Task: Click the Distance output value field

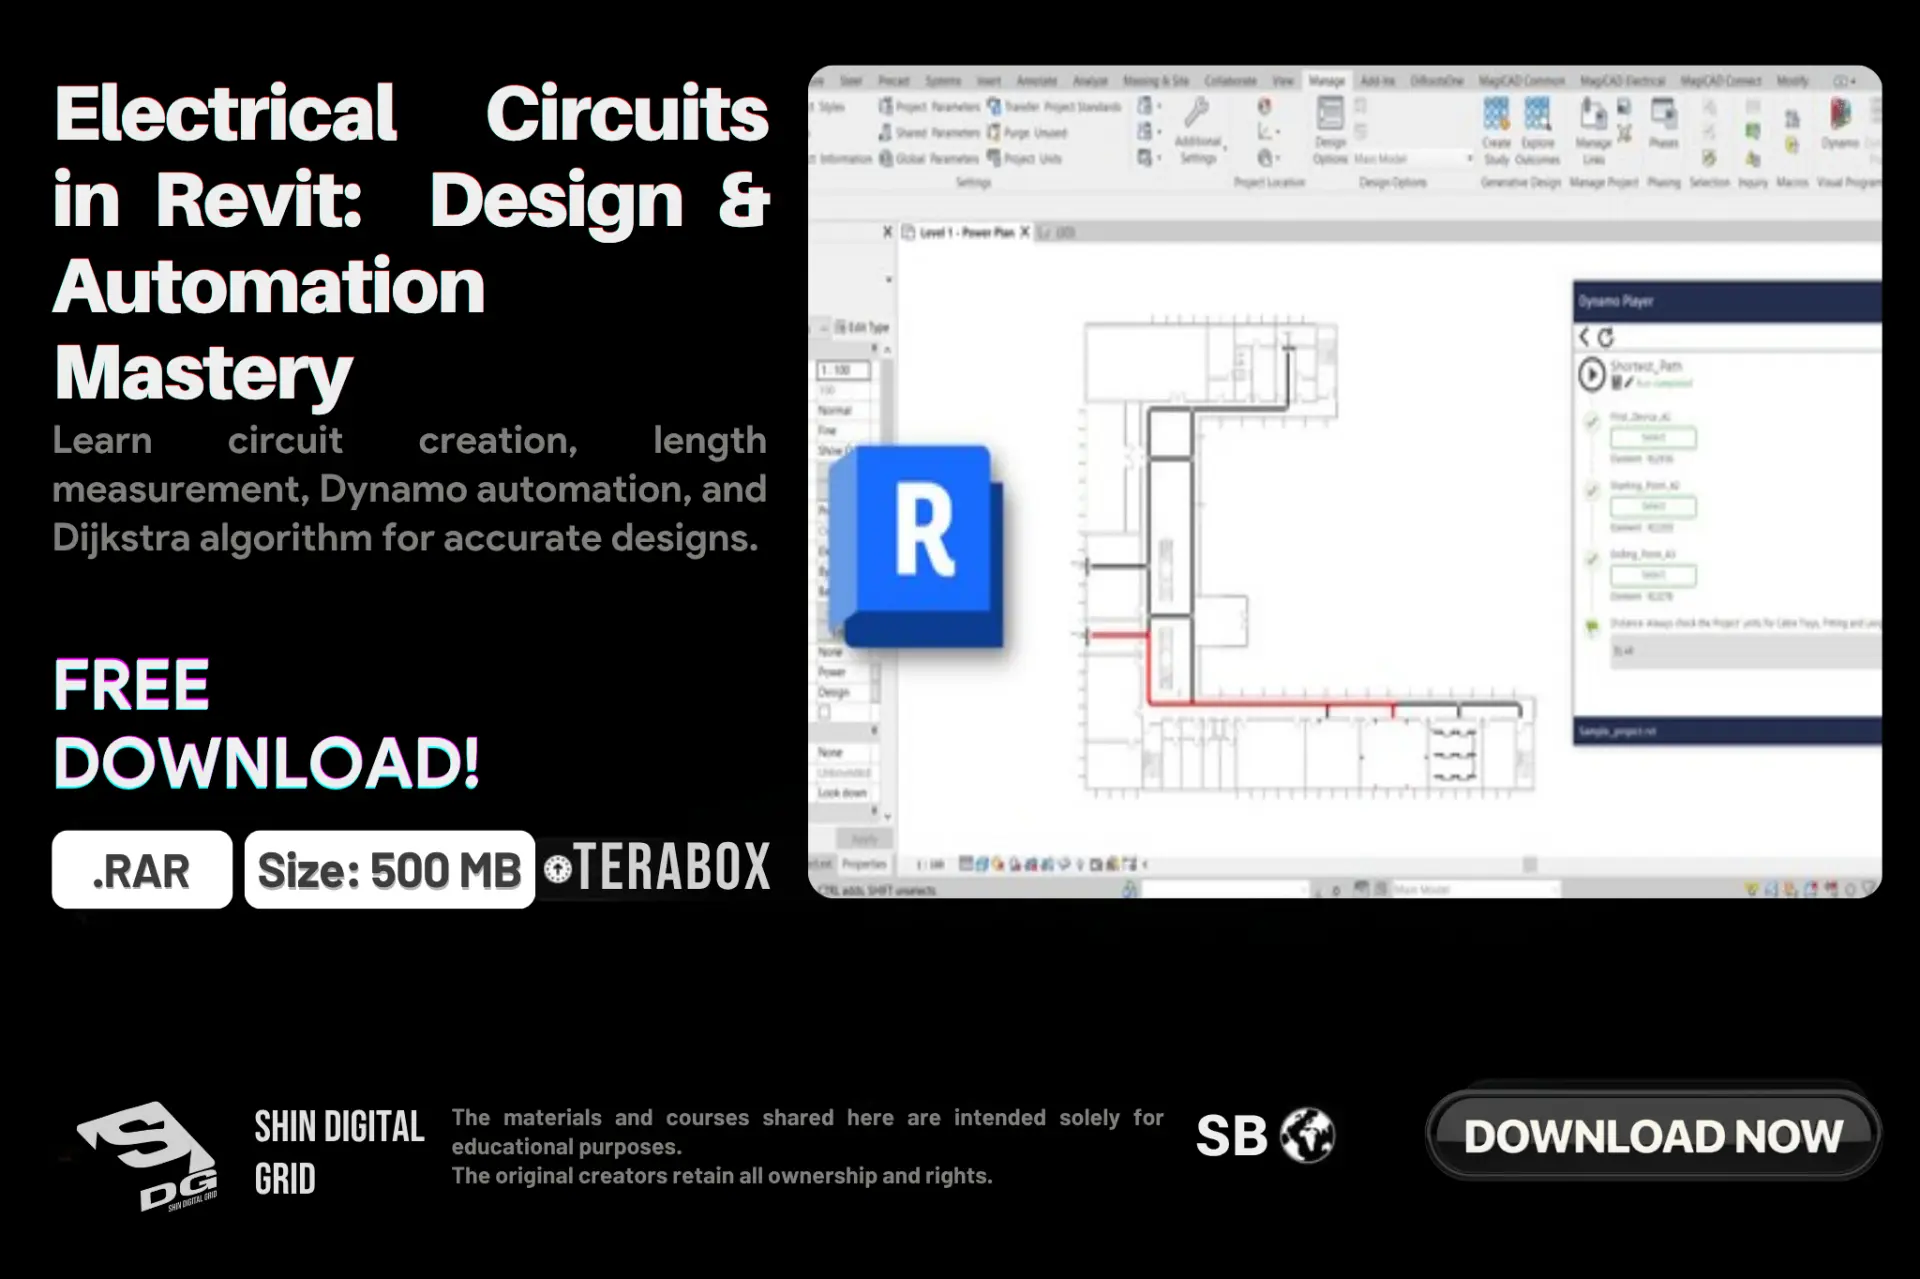Action: click(x=1745, y=651)
